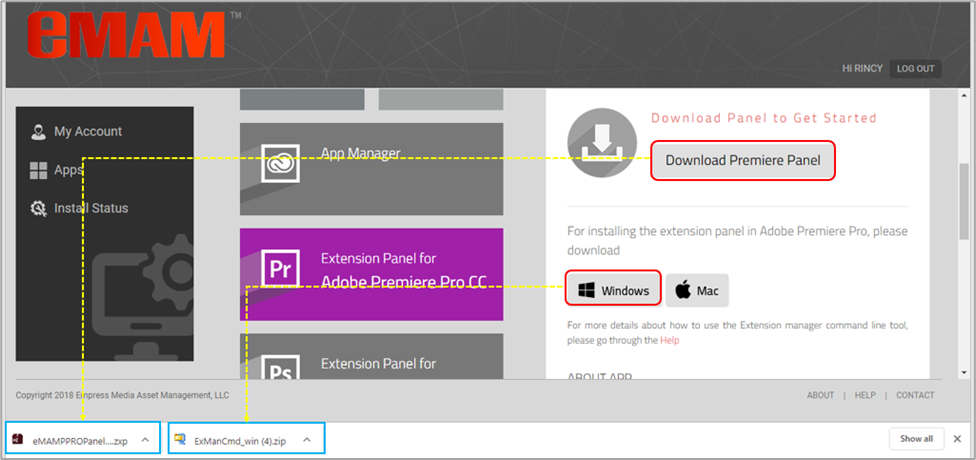Select the App Manager tile
Screen dimensions: 976x460
point(372,169)
